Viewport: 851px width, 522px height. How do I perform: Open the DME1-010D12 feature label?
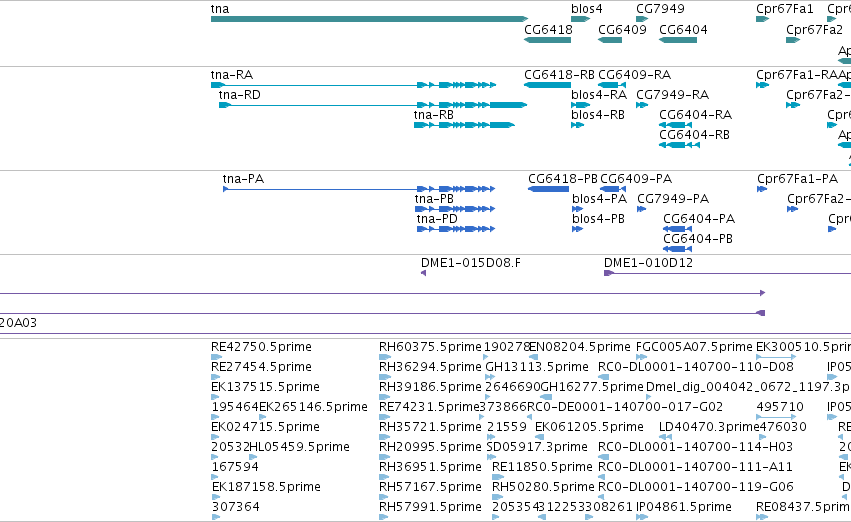[648, 263]
